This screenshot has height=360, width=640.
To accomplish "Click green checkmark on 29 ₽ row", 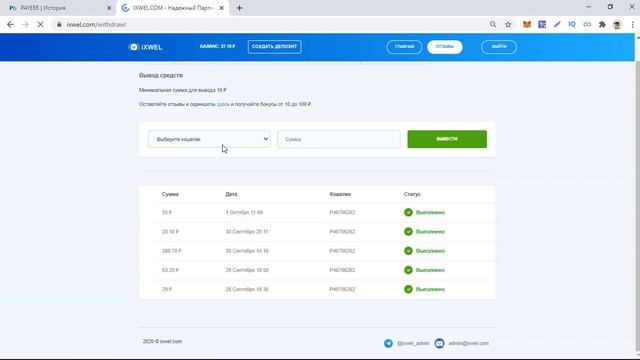I will [408, 289].
